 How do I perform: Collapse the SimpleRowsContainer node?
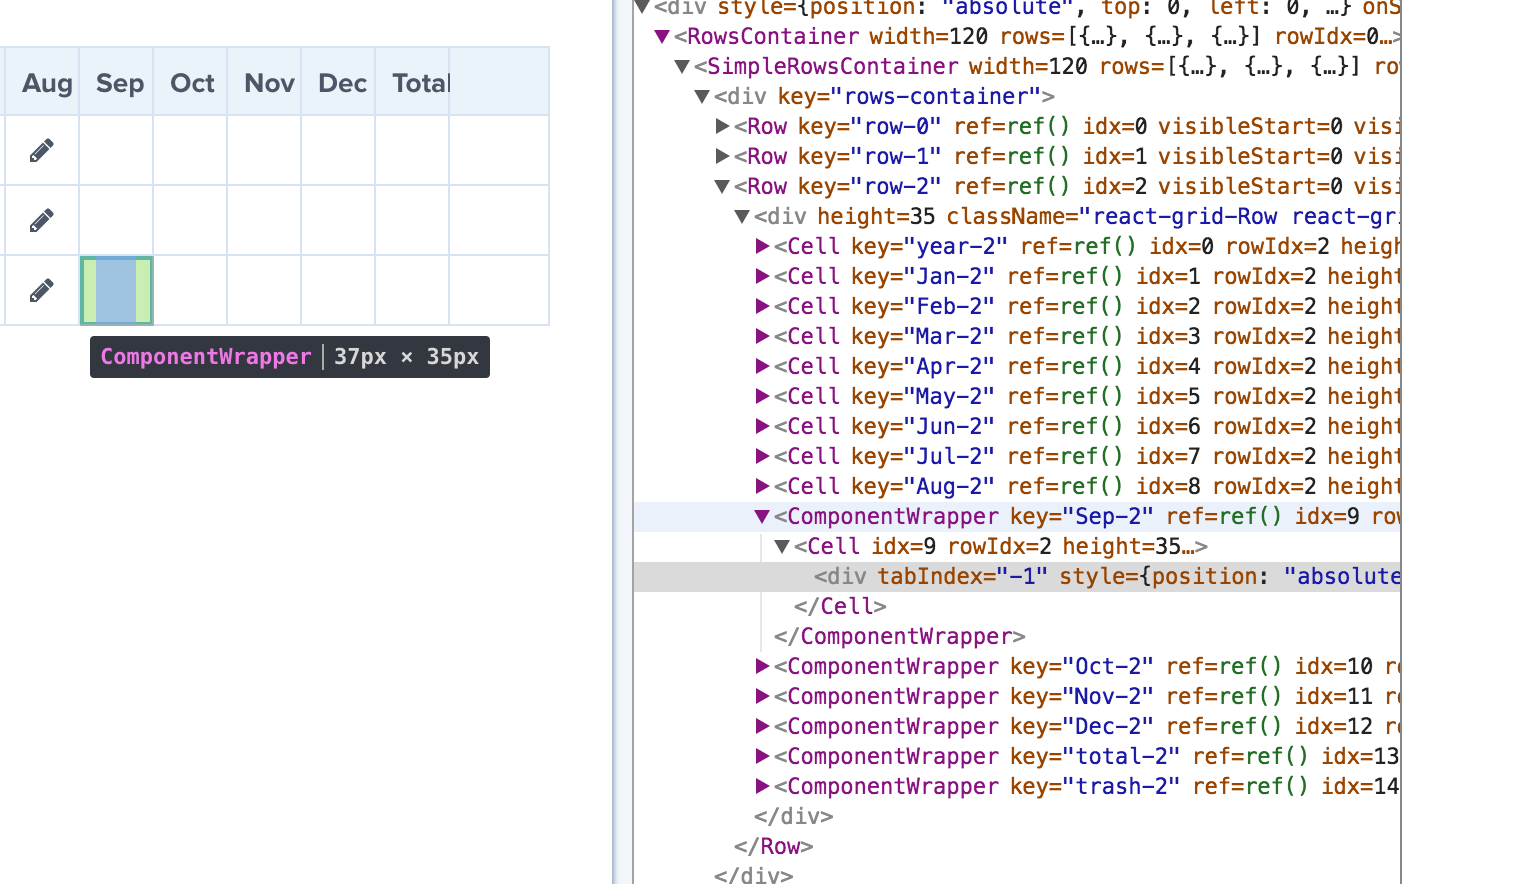pyautogui.click(x=681, y=66)
